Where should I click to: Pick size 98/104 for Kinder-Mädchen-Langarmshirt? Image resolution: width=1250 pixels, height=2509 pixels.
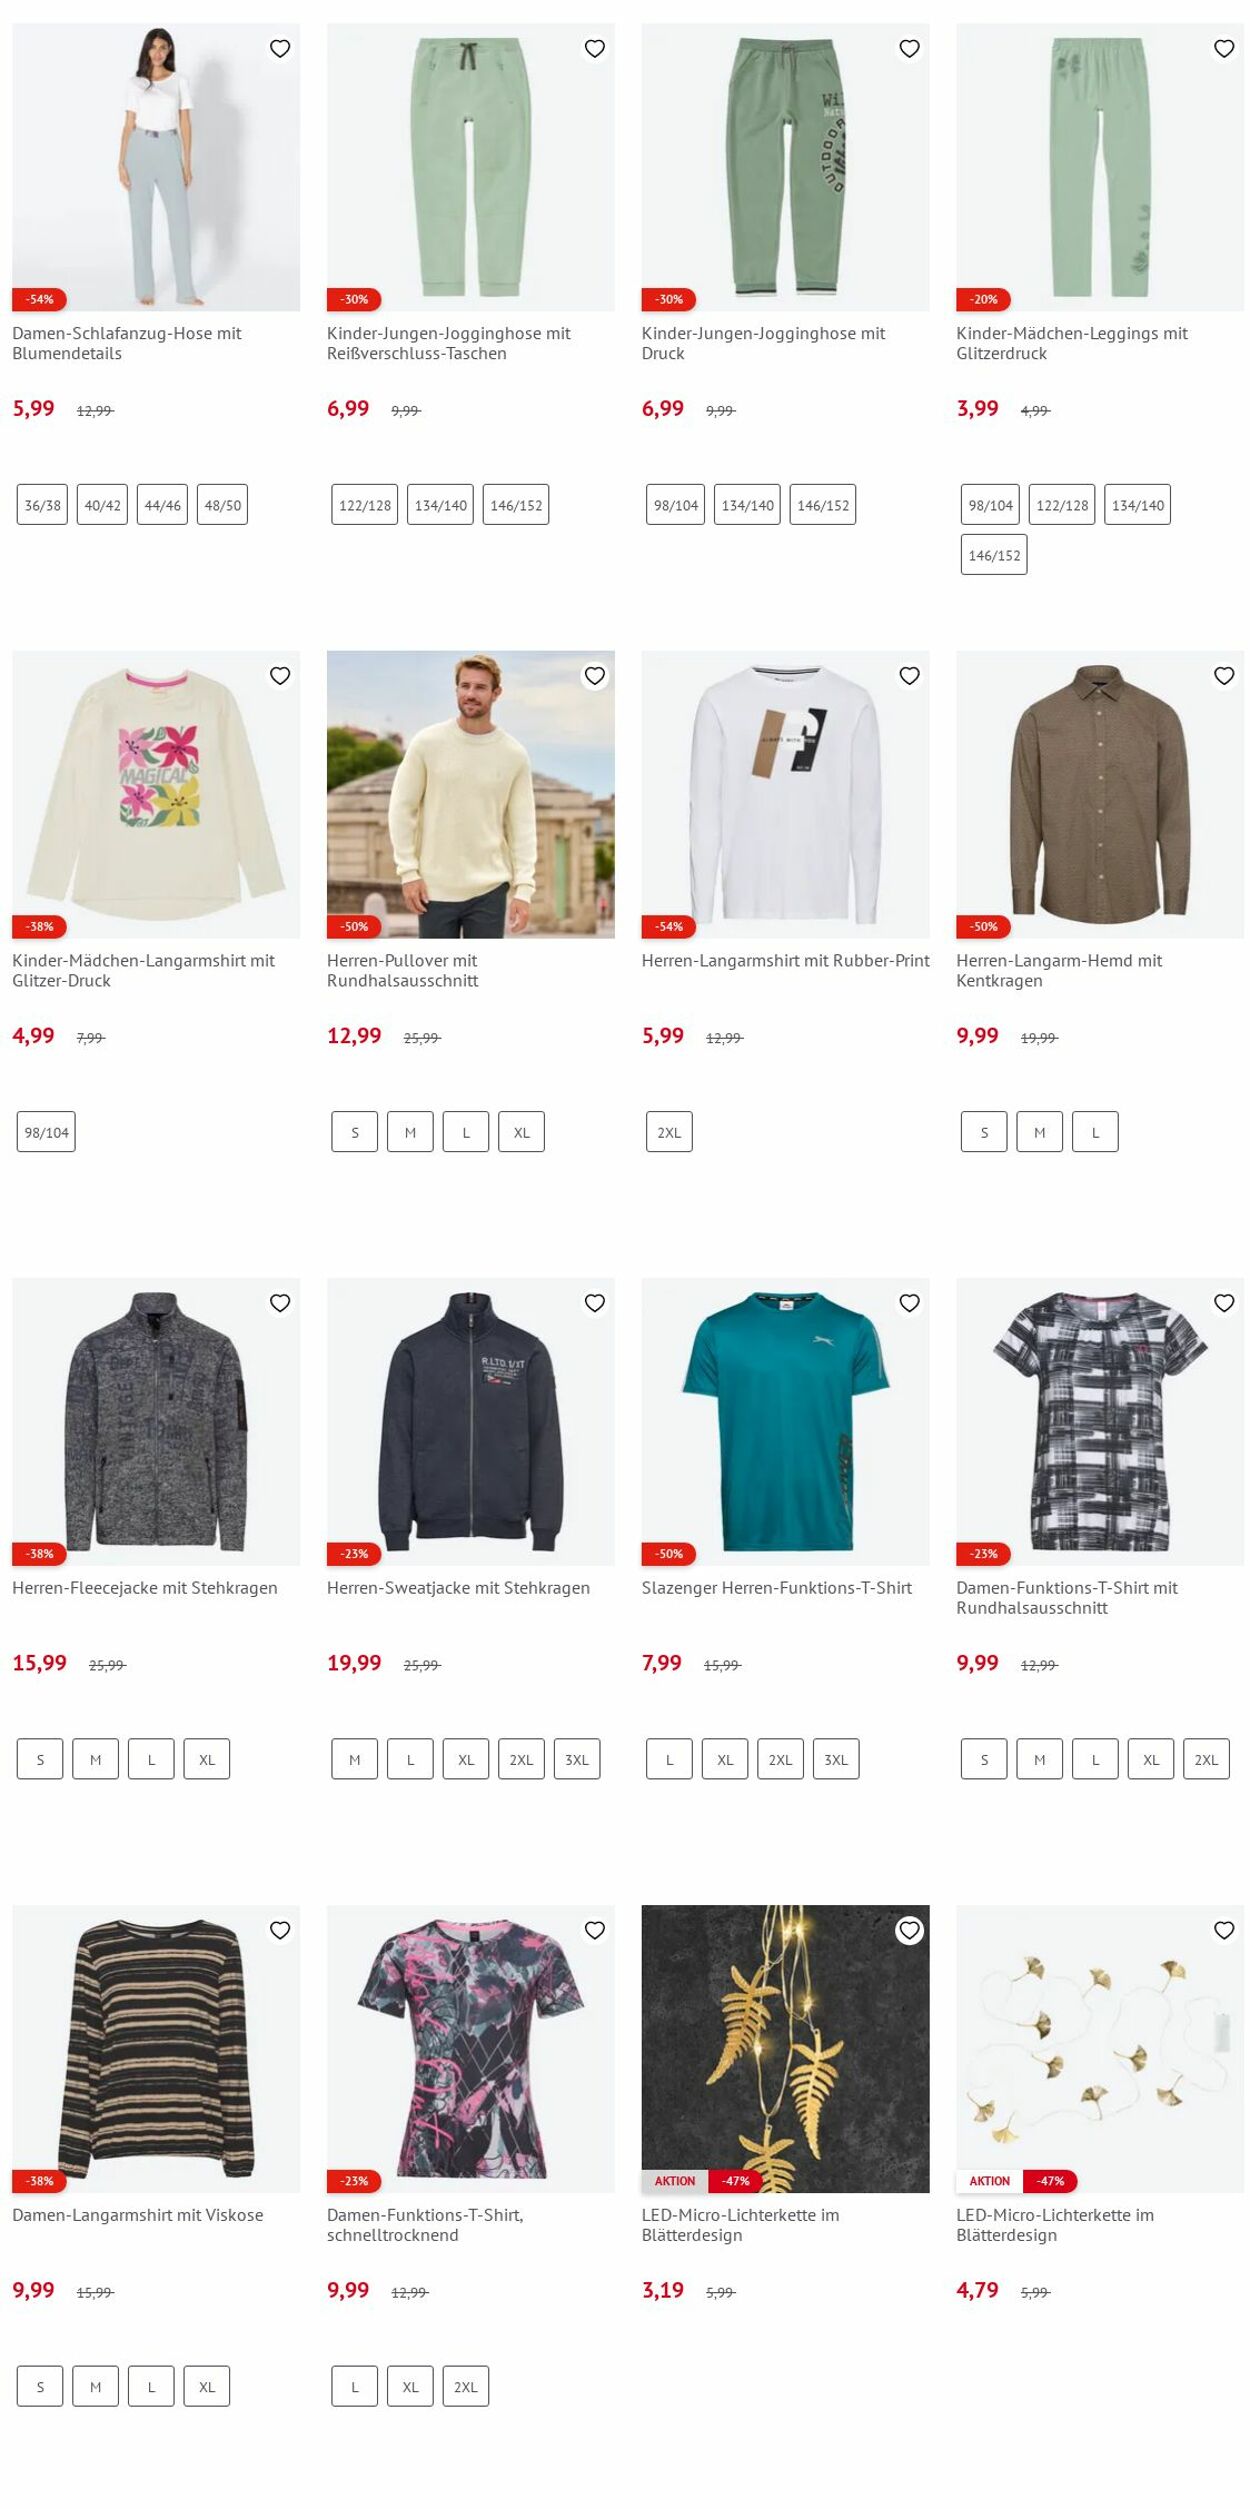(46, 1132)
